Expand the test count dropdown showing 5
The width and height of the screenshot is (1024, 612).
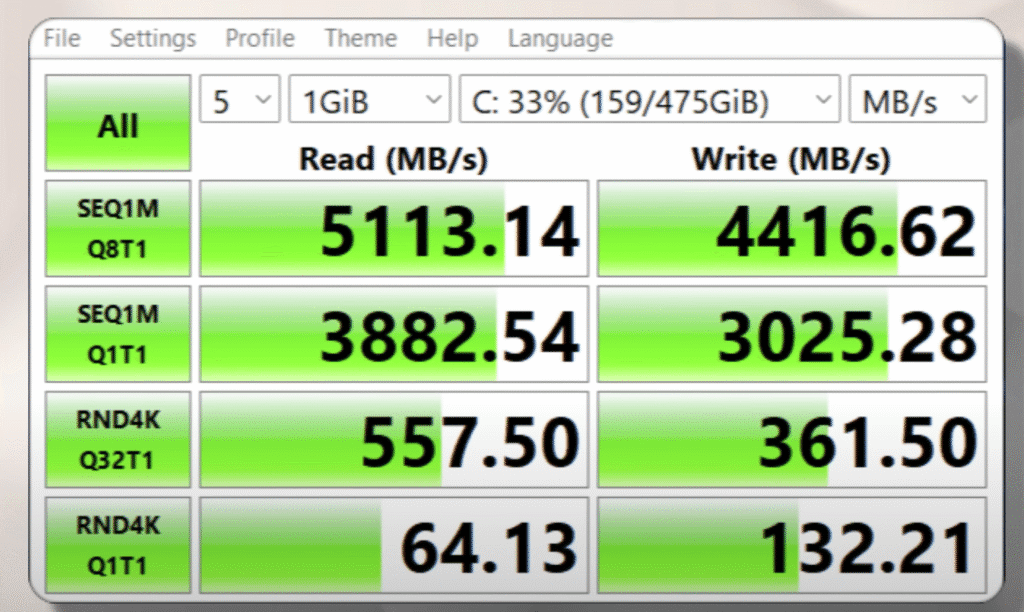(240, 100)
